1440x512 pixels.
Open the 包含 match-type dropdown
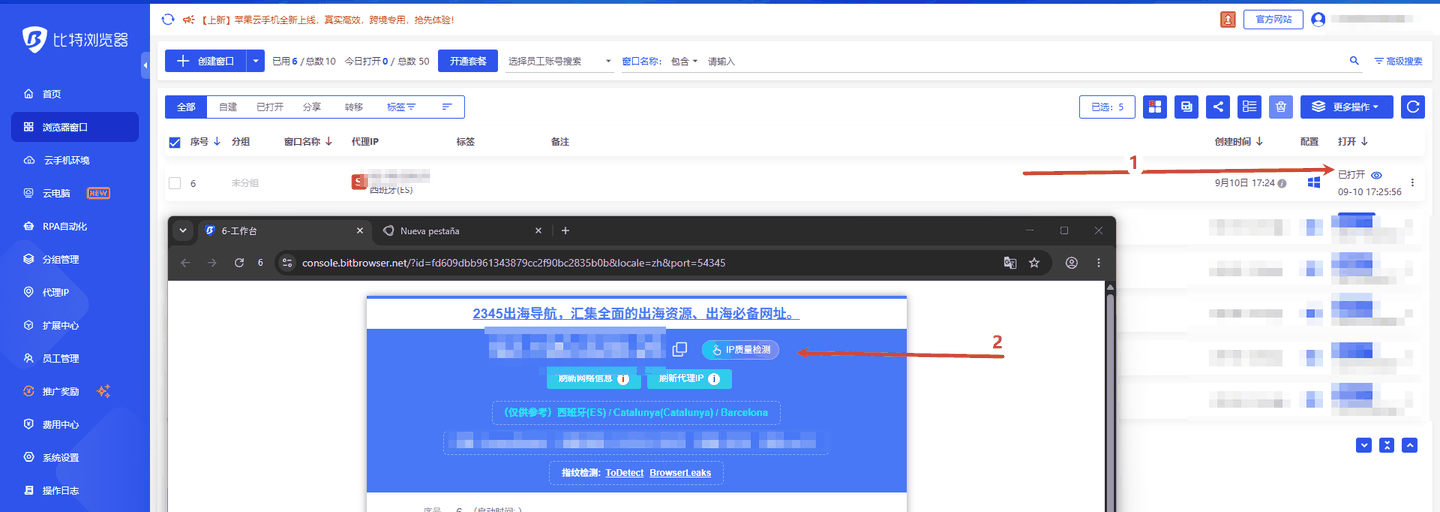coord(684,61)
